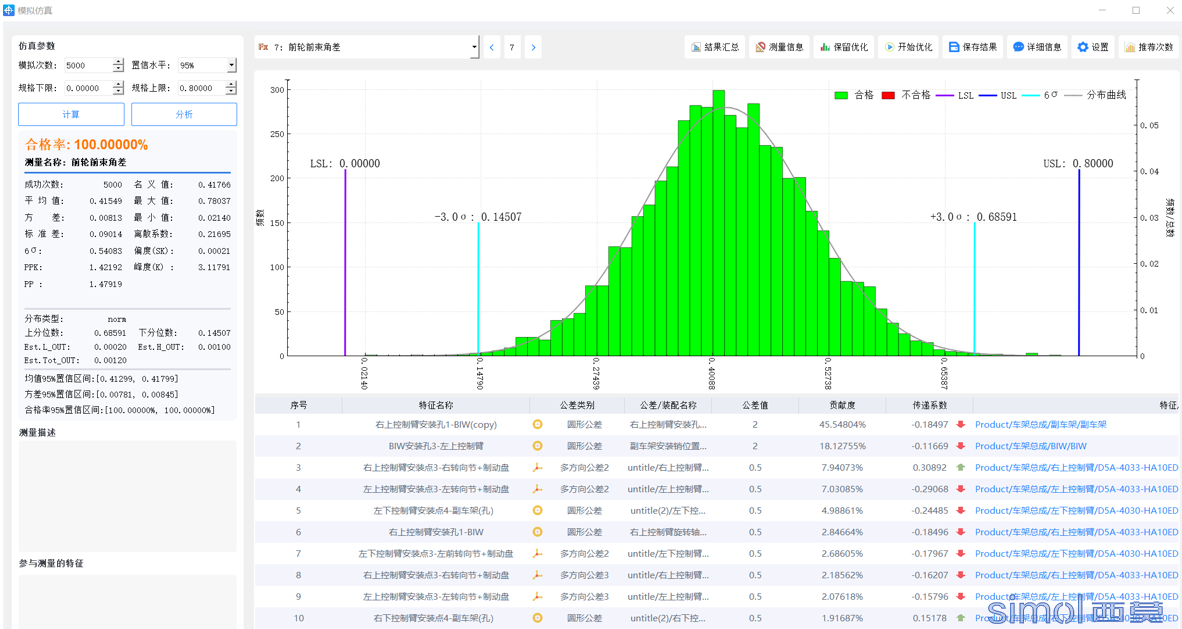
Task: Click the 规格上限 0.80000 input field
Action: (x=201, y=88)
